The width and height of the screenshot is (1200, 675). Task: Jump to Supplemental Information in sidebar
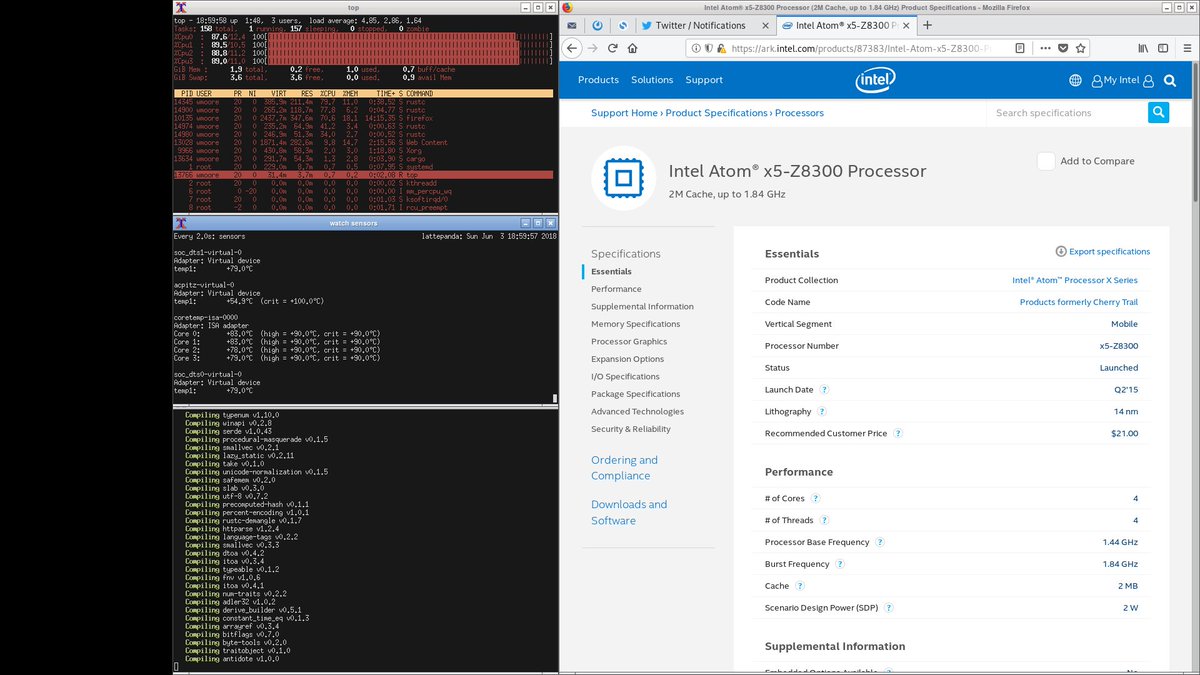(642, 306)
